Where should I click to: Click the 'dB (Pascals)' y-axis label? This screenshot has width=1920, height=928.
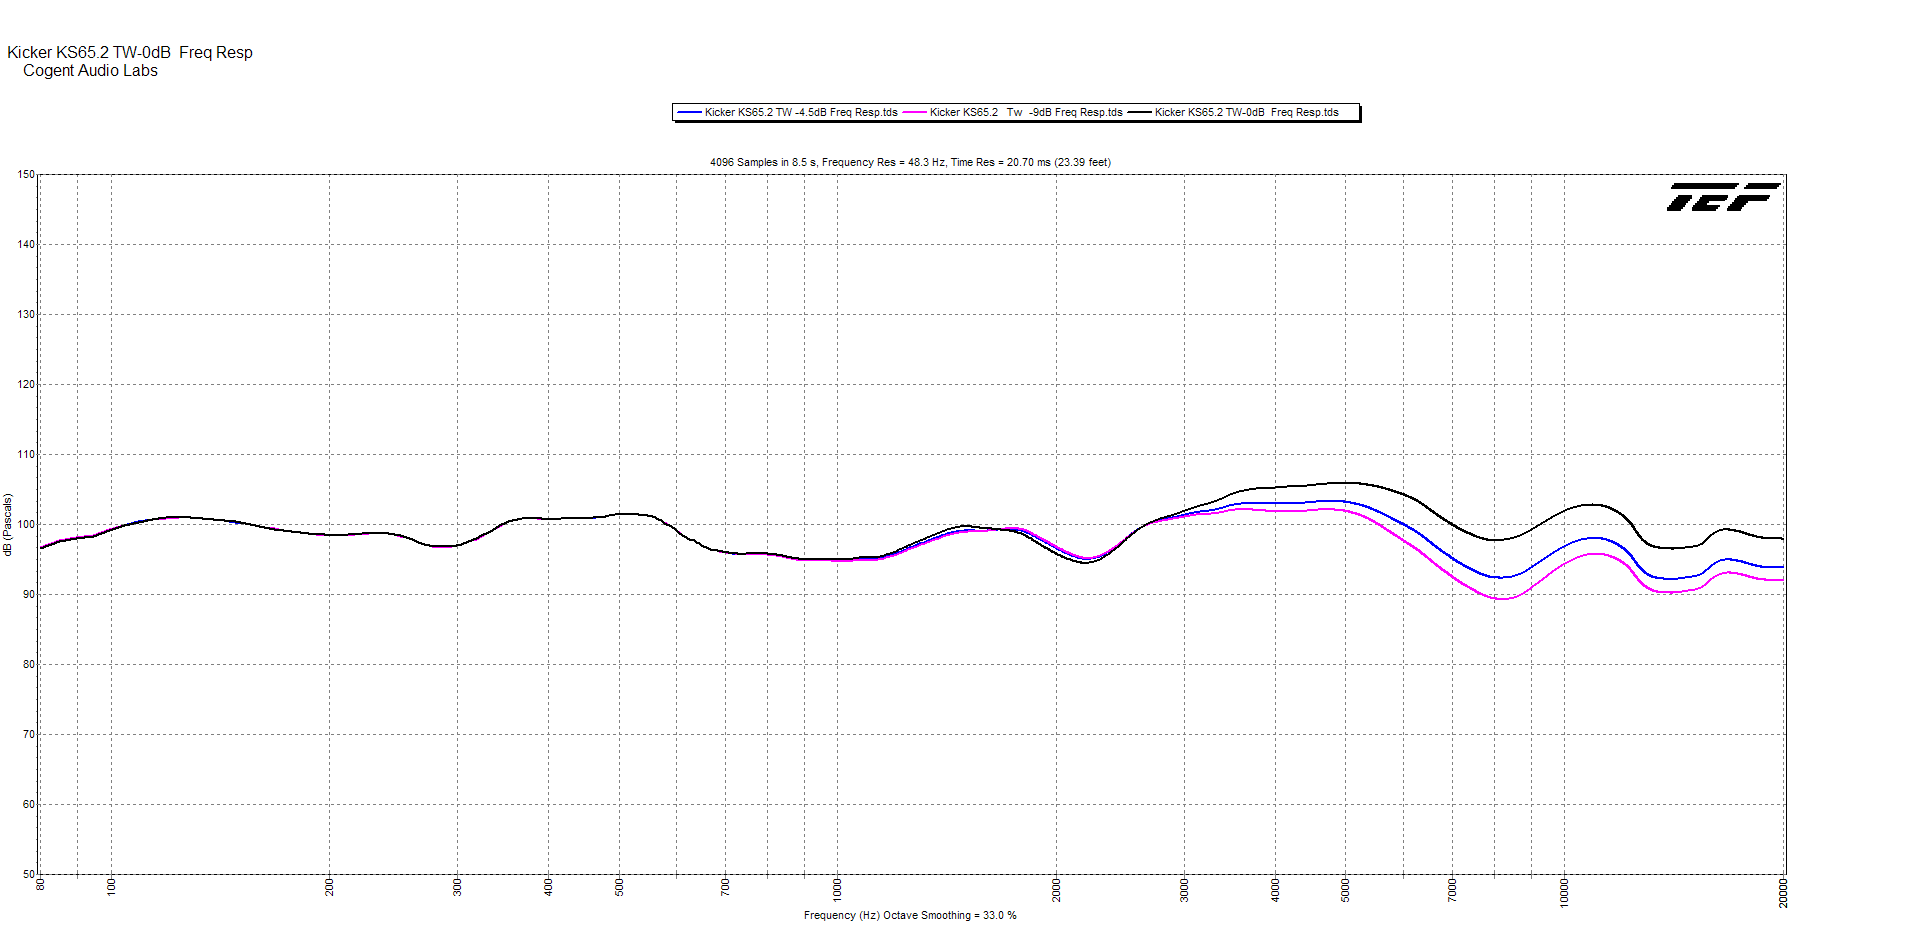8,524
